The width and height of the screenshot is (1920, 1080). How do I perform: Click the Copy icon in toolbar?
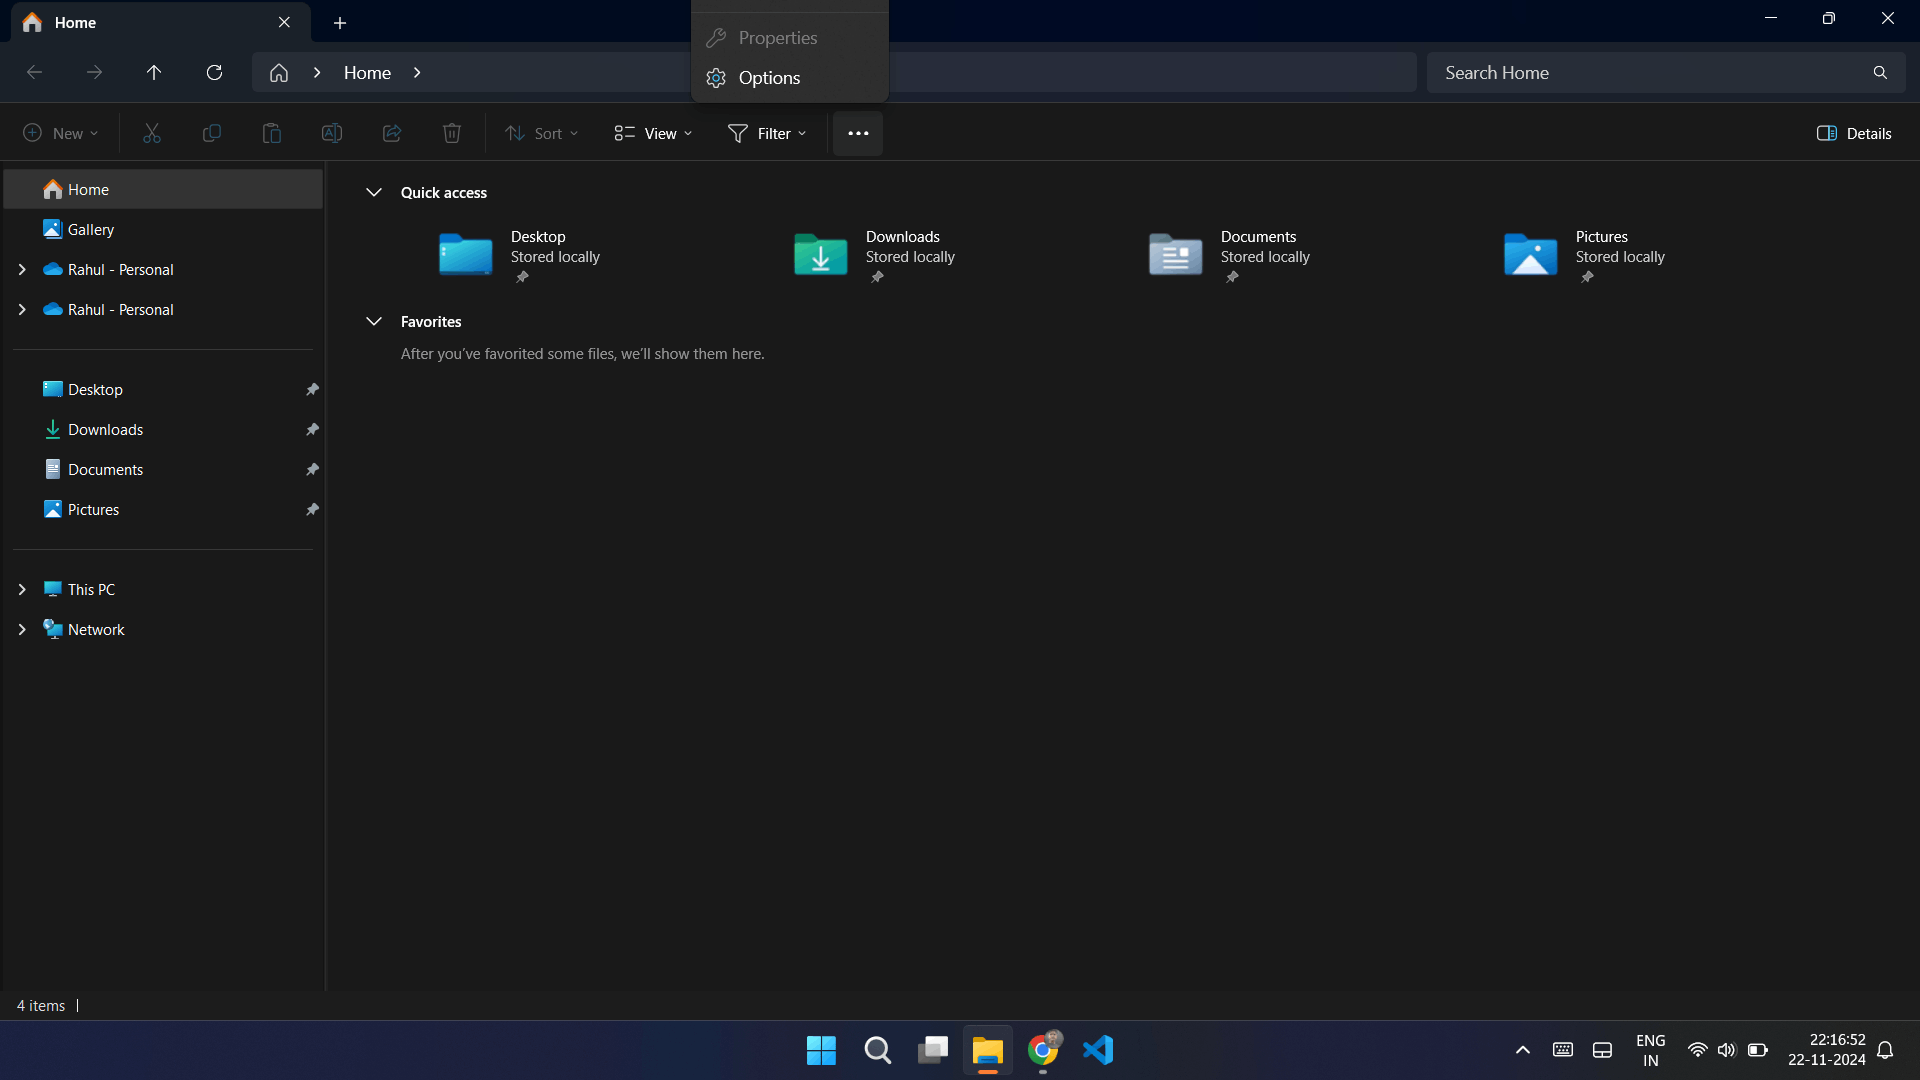212,133
